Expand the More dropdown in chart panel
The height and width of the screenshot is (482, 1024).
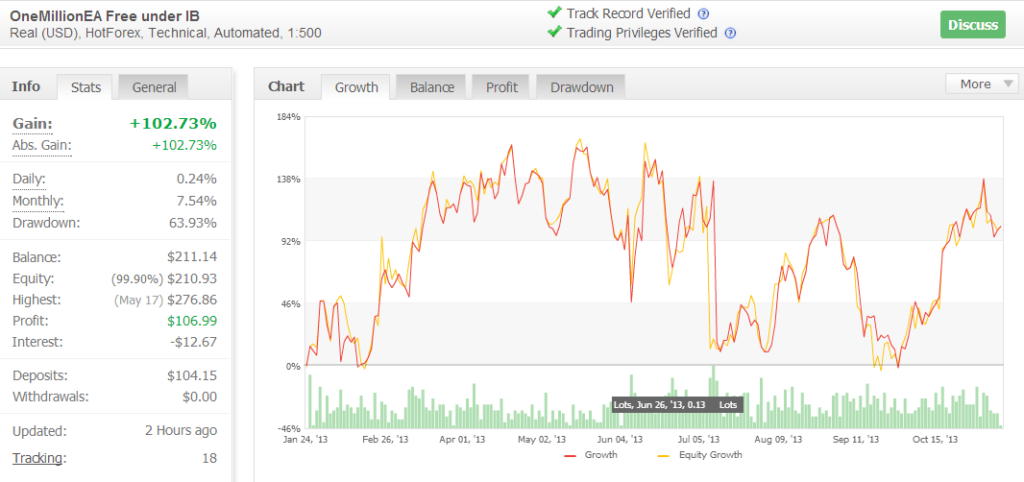click(x=975, y=84)
